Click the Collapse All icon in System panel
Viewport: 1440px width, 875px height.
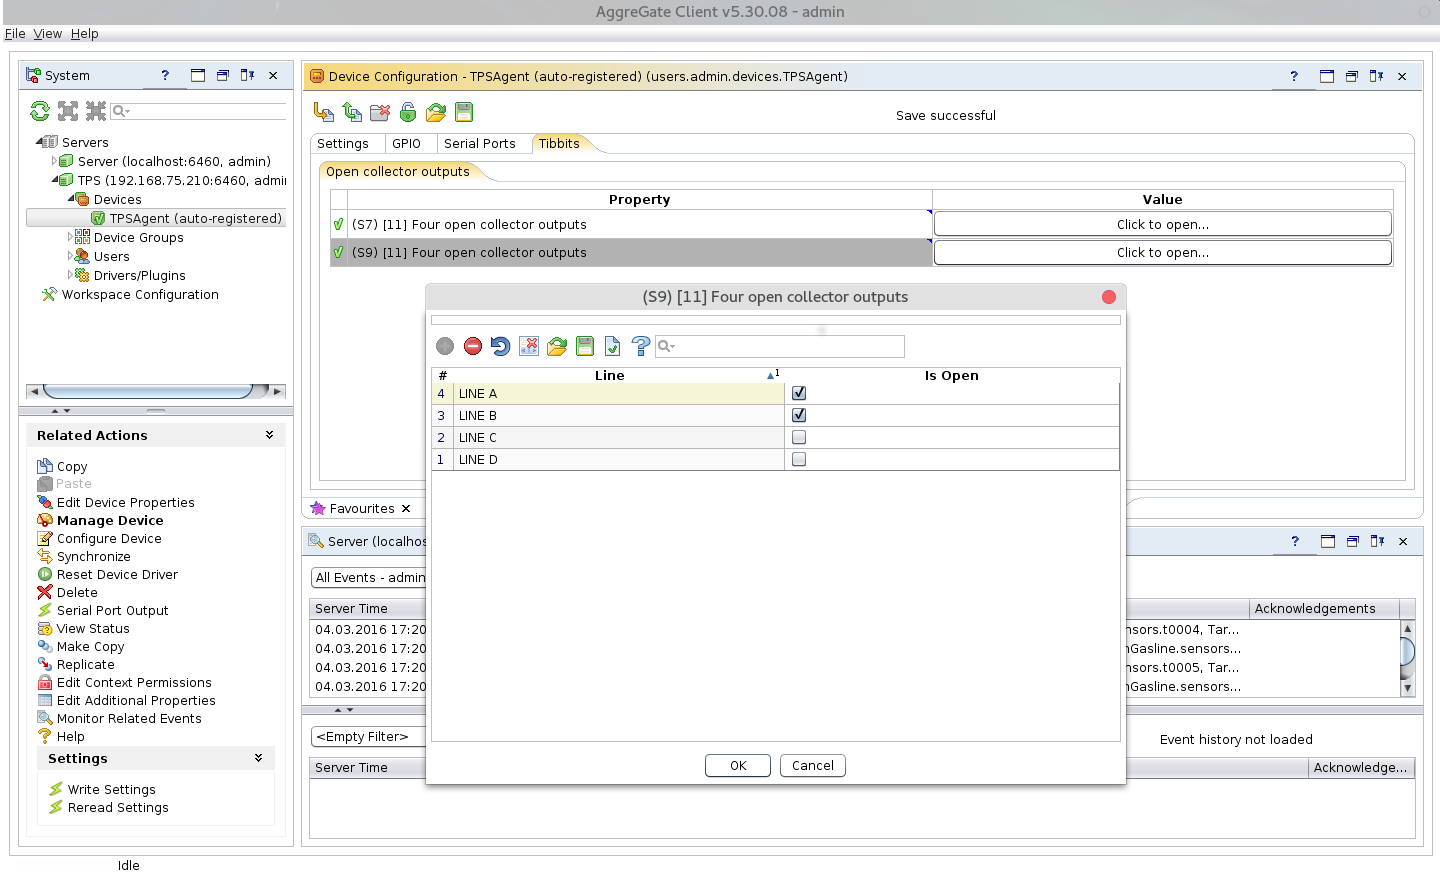coord(95,111)
